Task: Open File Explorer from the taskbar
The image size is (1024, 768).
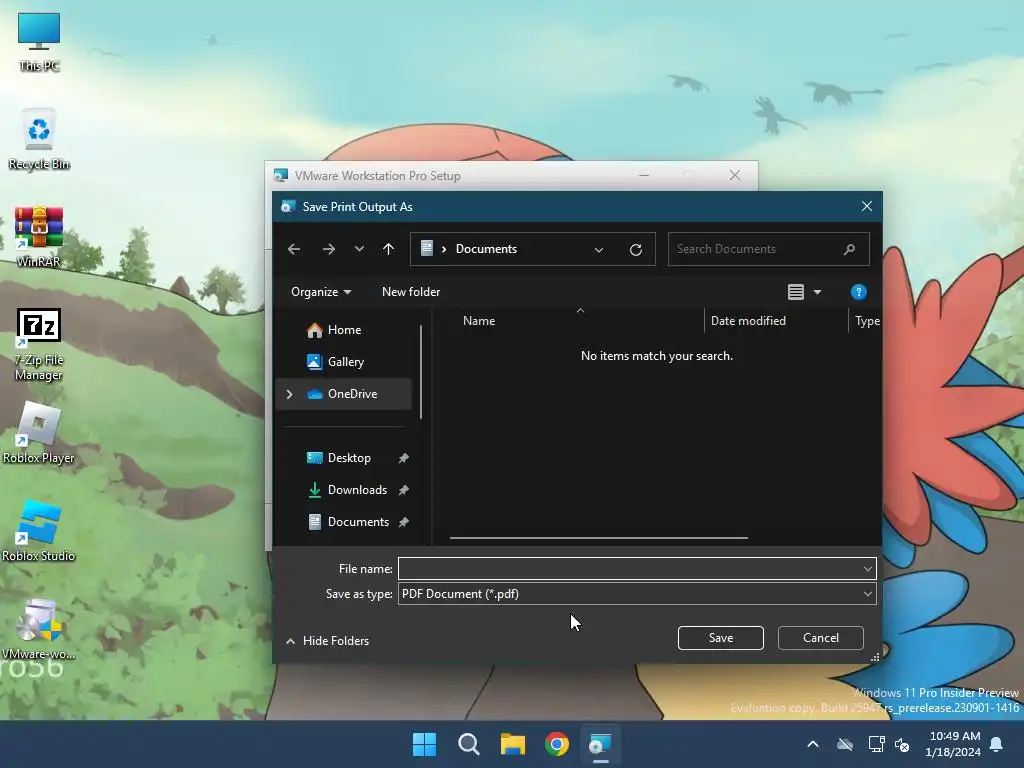Action: pyautogui.click(x=513, y=744)
